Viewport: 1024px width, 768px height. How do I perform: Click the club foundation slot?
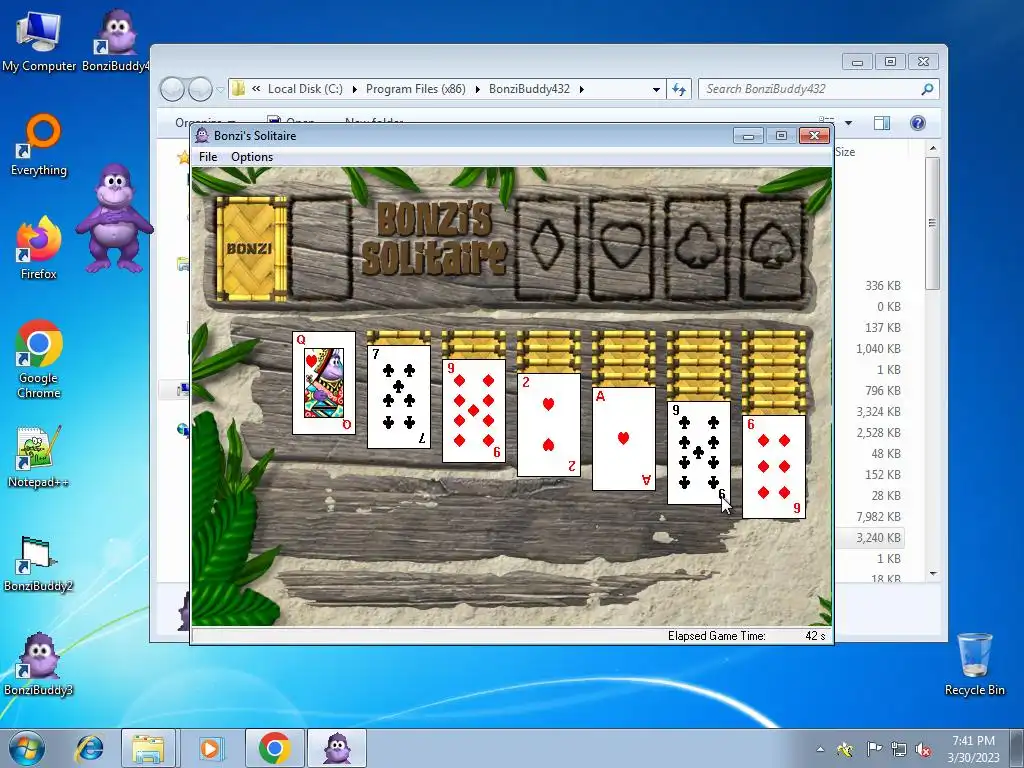tap(697, 249)
